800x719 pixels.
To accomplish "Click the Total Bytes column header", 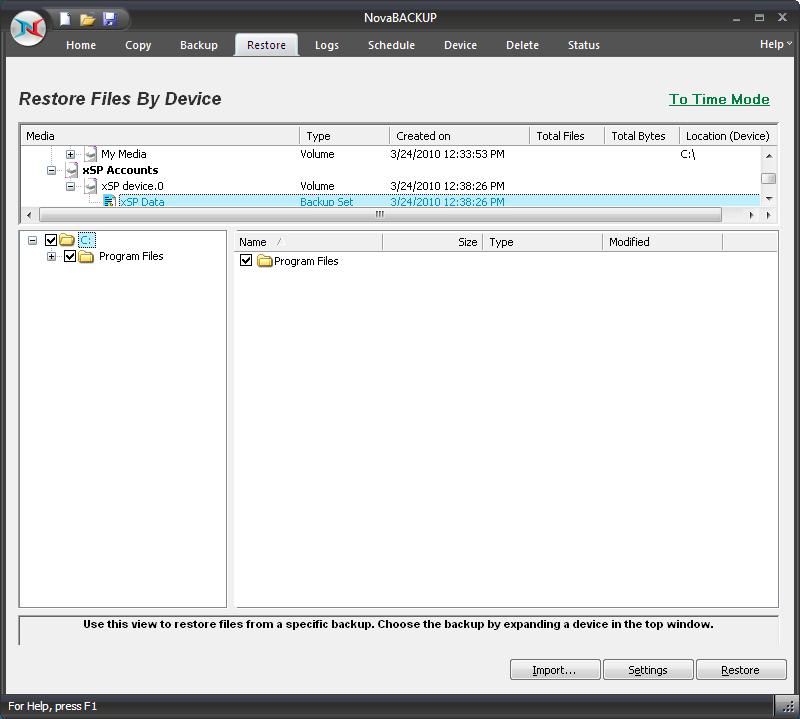I will coord(642,136).
